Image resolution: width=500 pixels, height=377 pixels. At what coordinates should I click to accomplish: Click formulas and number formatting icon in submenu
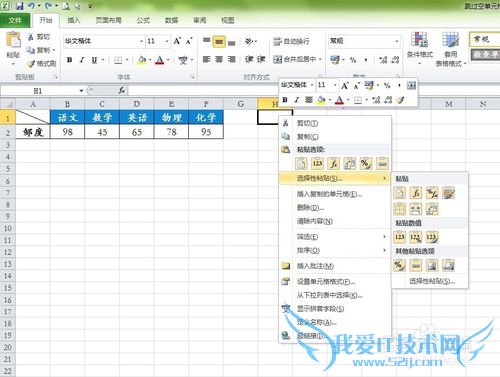click(x=432, y=193)
